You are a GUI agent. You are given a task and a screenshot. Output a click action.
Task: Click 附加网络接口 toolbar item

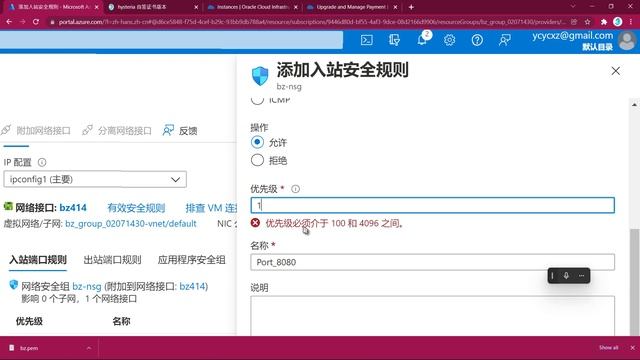[x=36, y=131]
